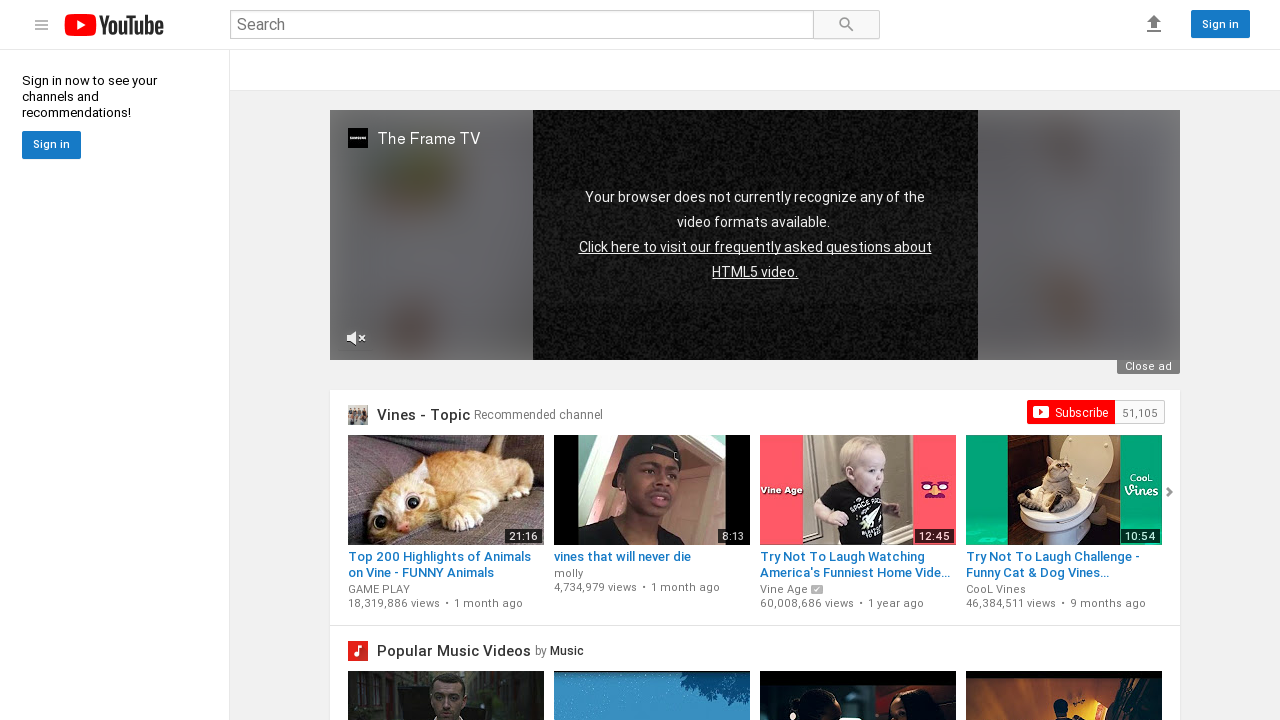Sign in using the top-right button

point(1220,24)
